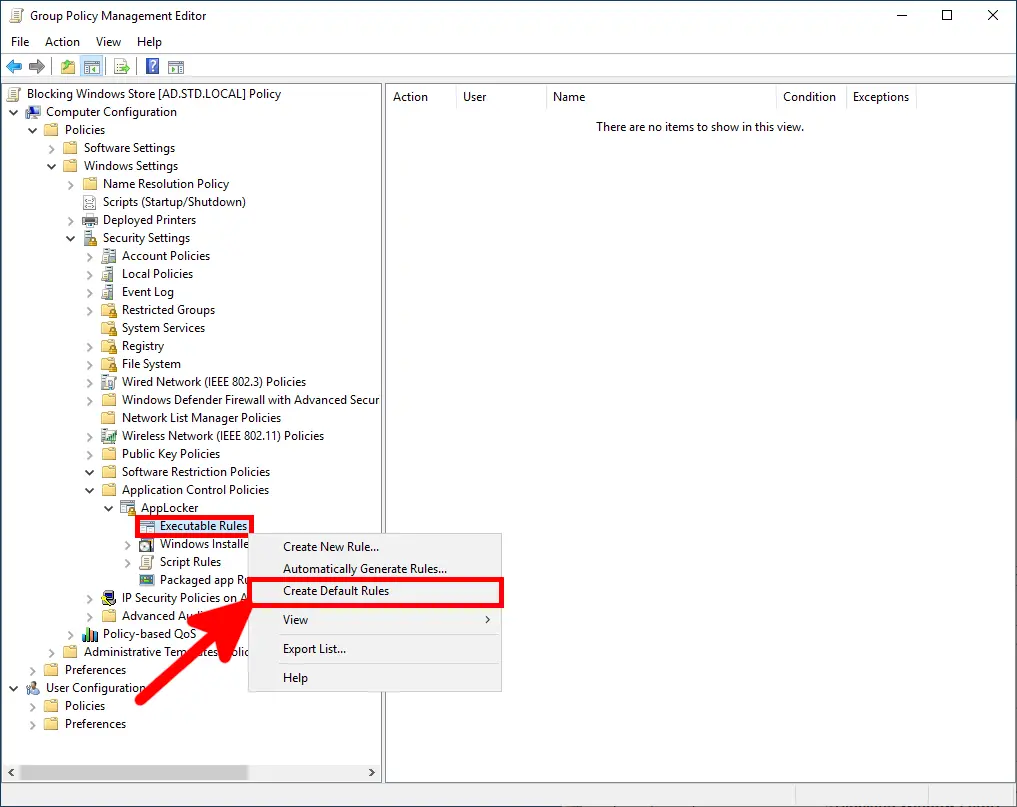Screen dimensions: 1017x807
Task: Click the Forward navigation arrow in the toolbar
Action: point(36,66)
